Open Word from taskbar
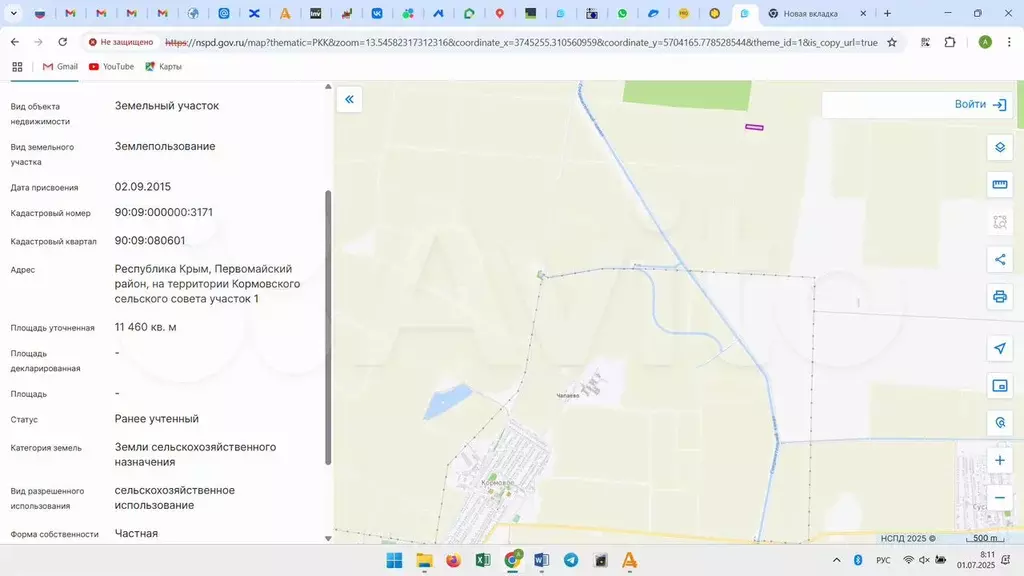Viewport: 1024px width, 576px height. (x=541, y=560)
